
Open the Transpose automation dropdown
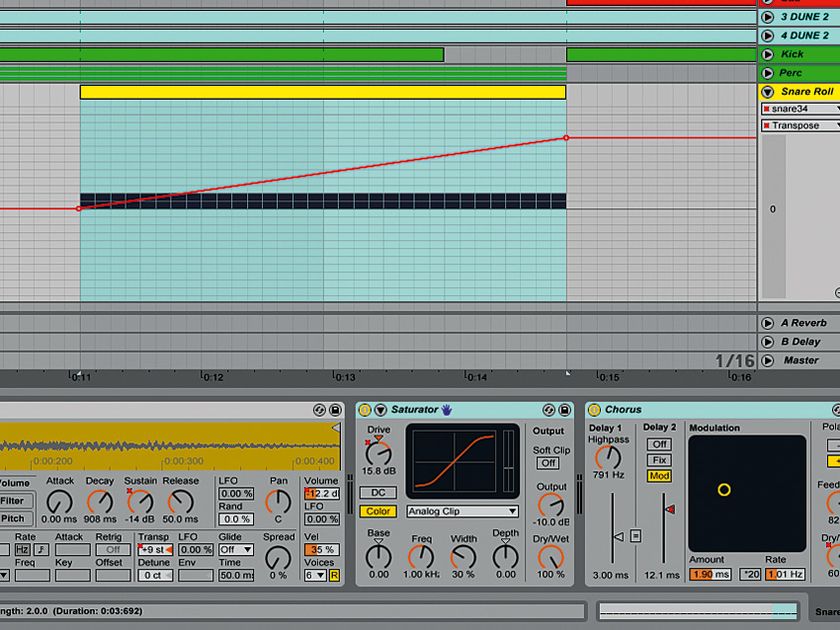pyautogui.click(x=835, y=125)
